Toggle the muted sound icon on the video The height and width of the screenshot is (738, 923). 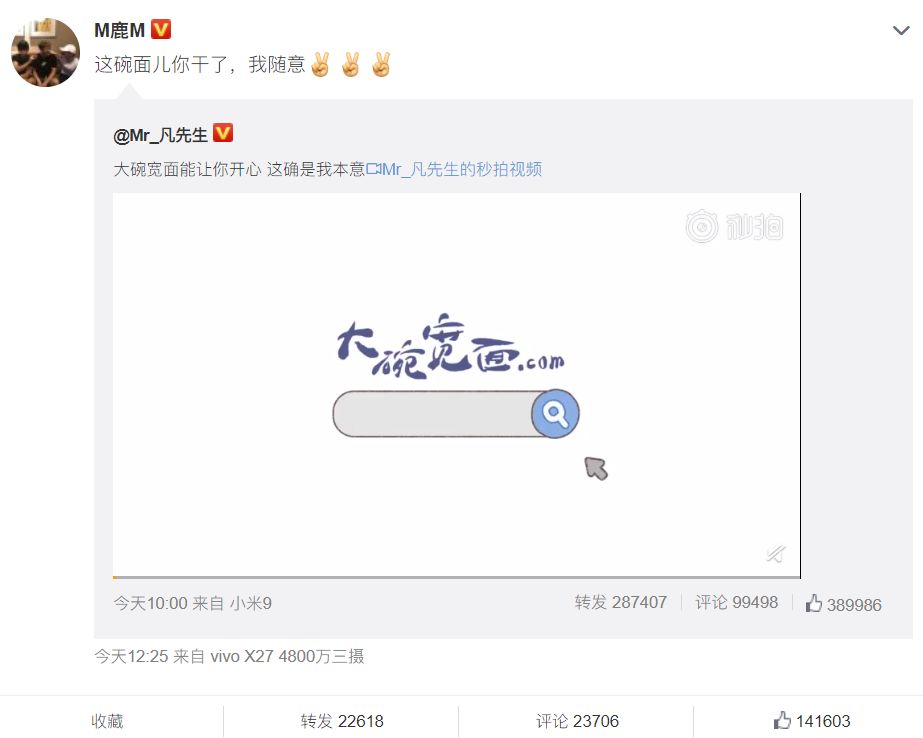pos(776,554)
